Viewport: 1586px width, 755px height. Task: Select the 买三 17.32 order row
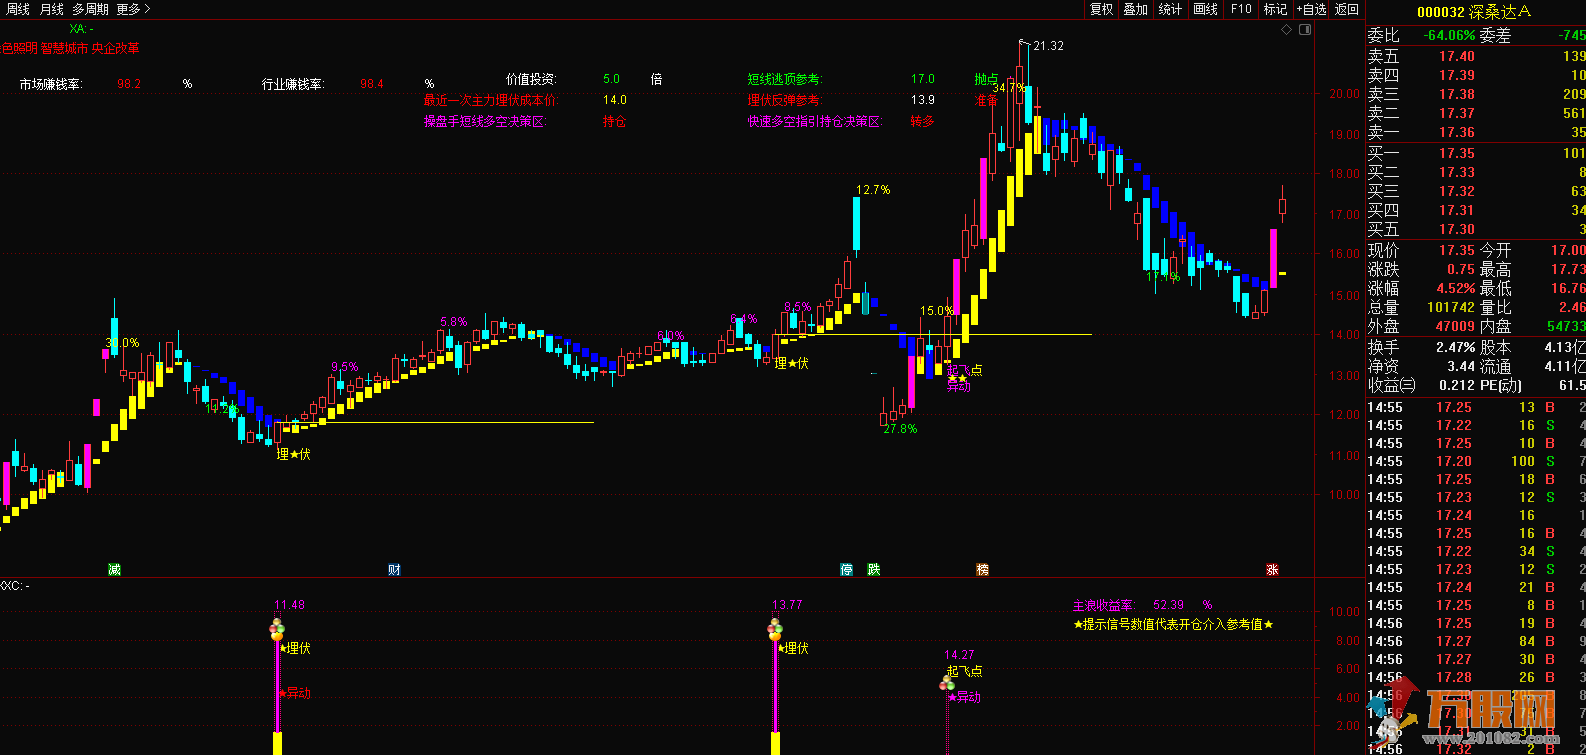[1476, 191]
